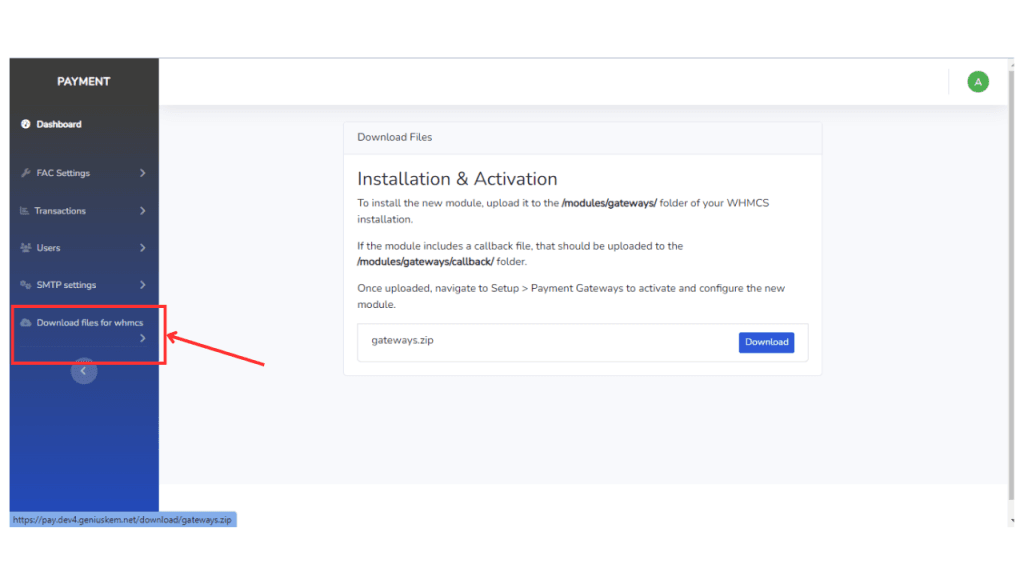This screenshot has height=576, width=1024.
Task: Click the PAYMENT brand title
Action: tap(84, 82)
